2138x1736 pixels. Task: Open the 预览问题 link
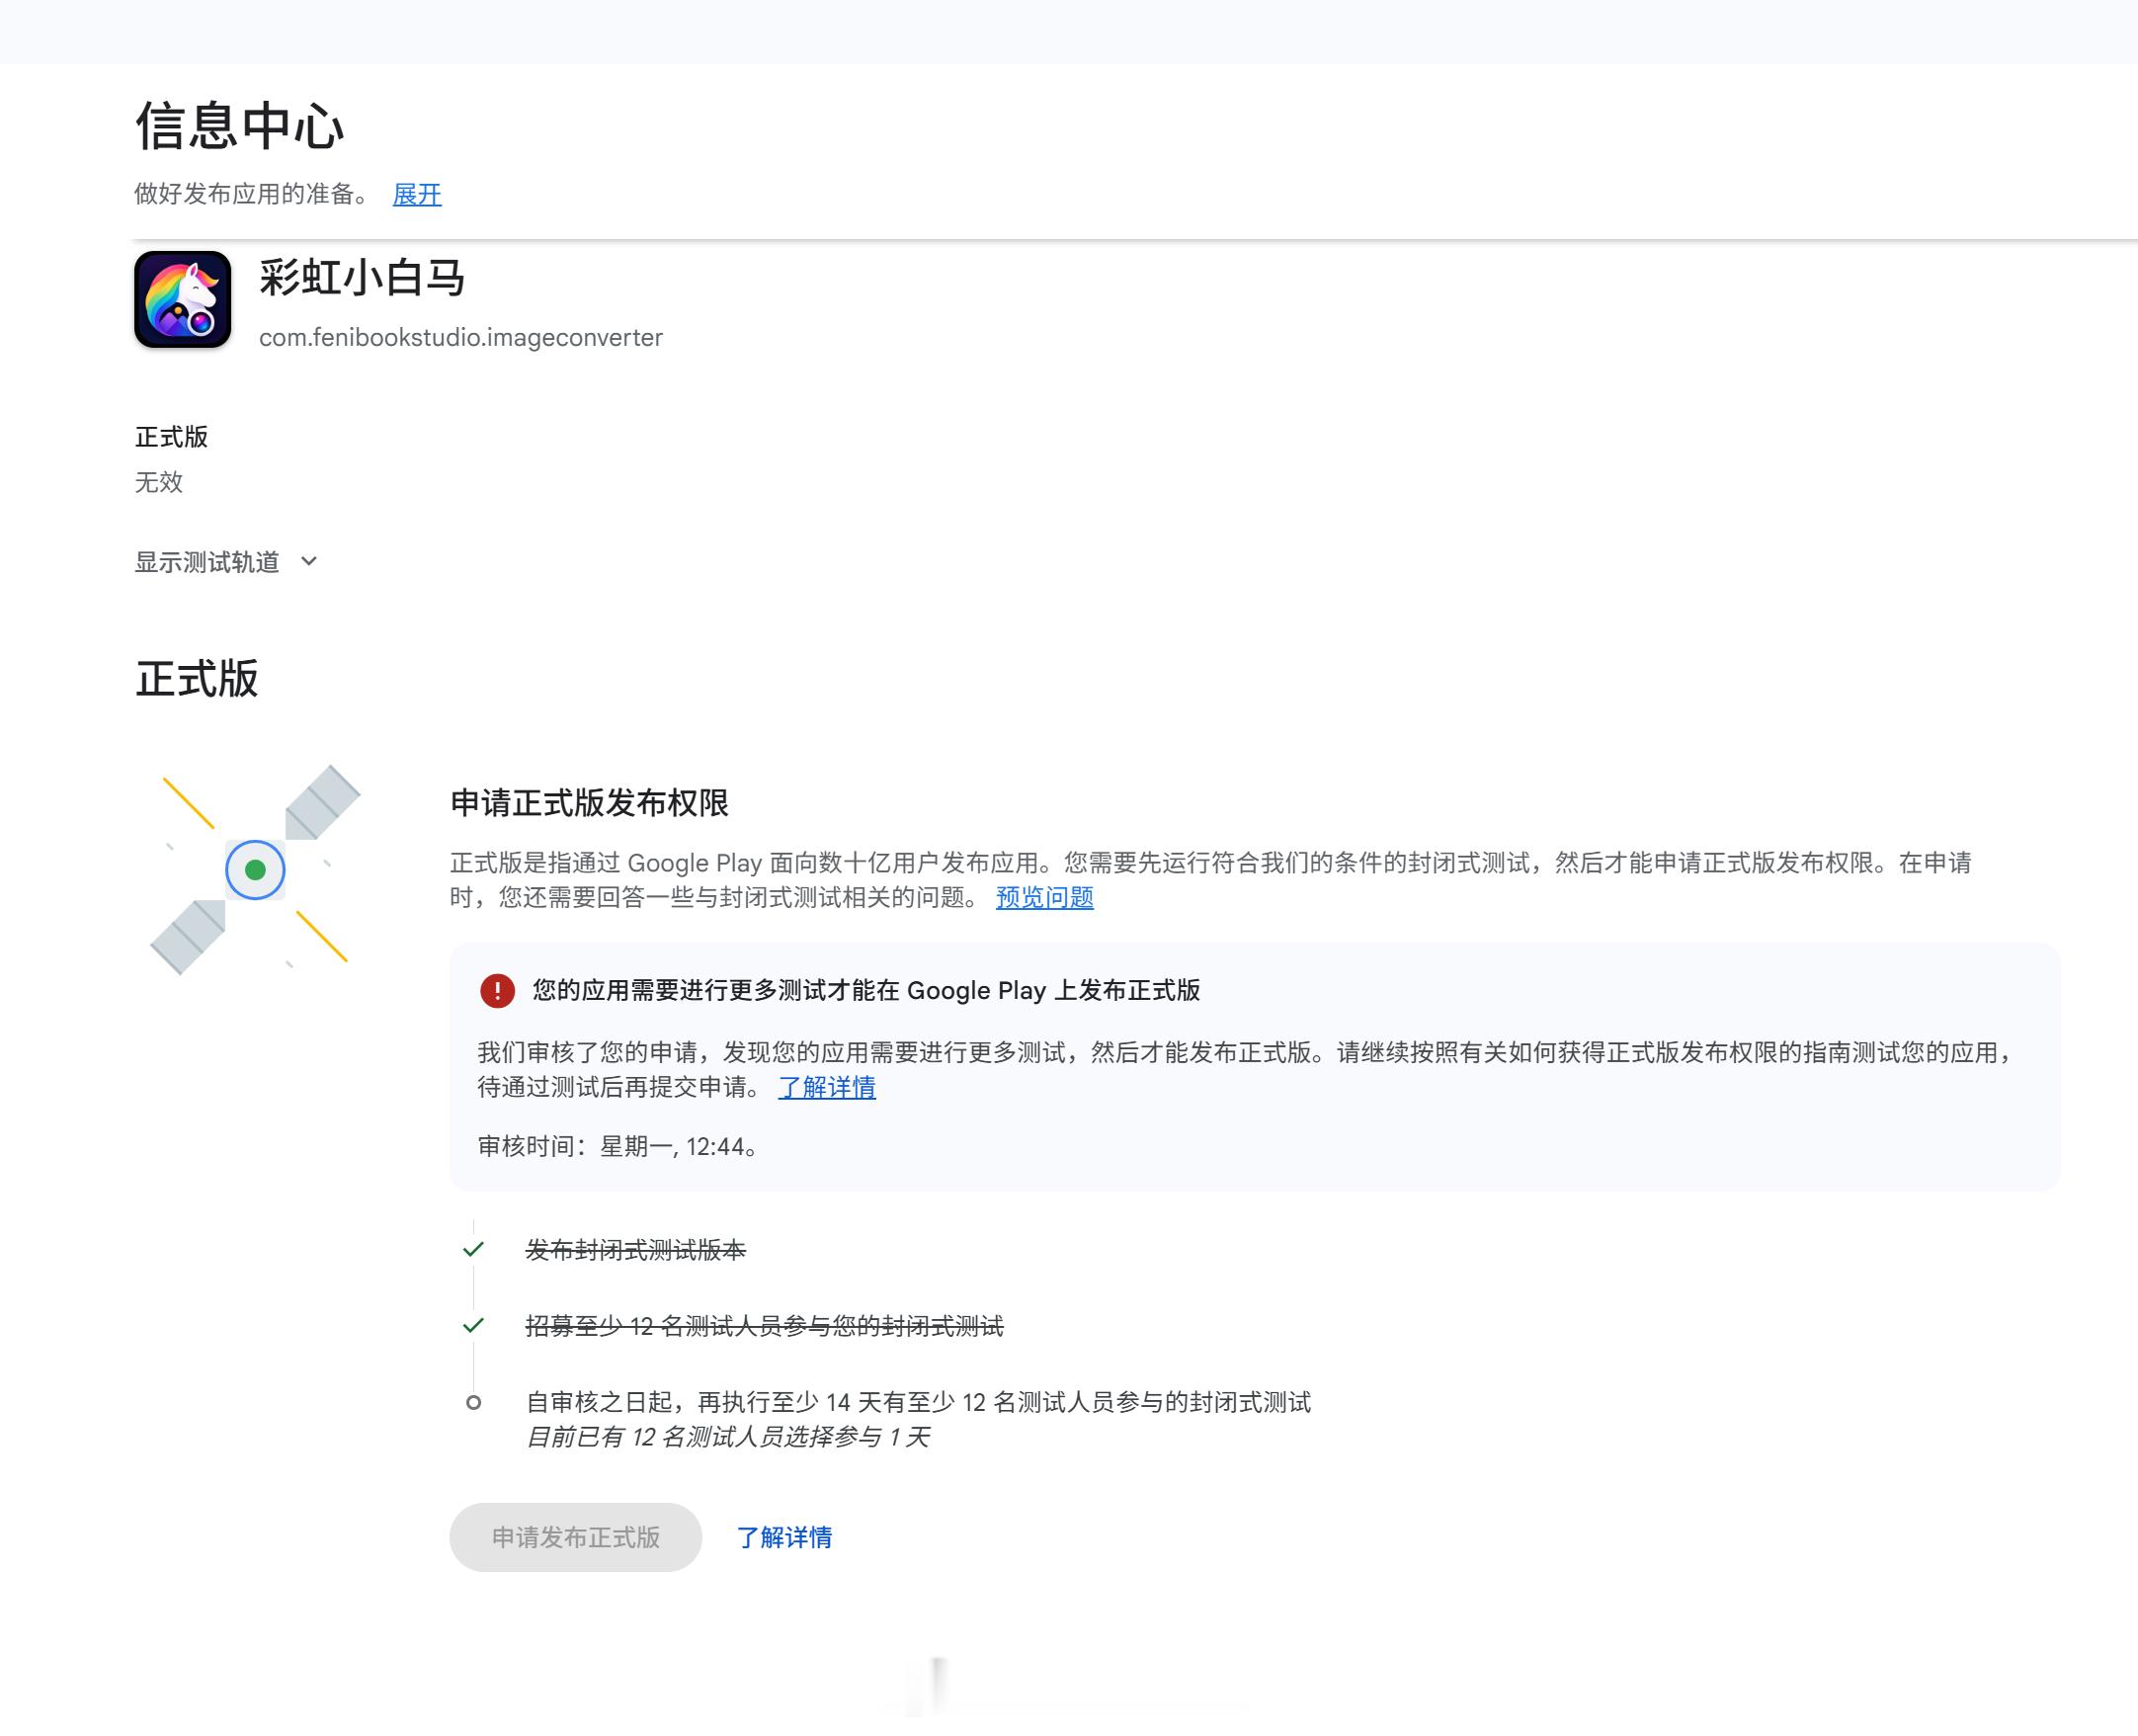pos(1044,897)
